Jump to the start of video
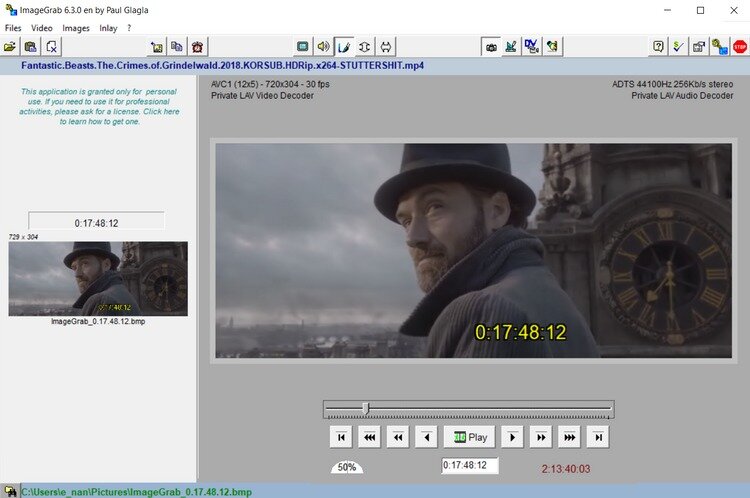Image resolution: width=750 pixels, height=498 pixels. pyautogui.click(x=341, y=437)
